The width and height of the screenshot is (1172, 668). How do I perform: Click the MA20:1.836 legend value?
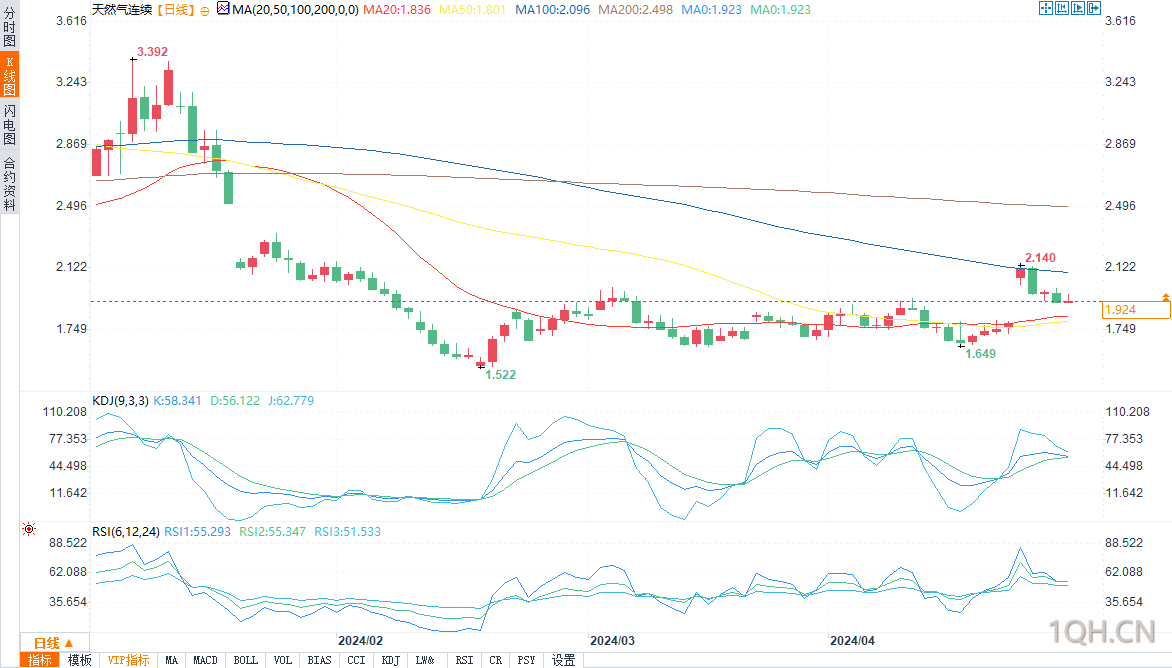coord(397,10)
